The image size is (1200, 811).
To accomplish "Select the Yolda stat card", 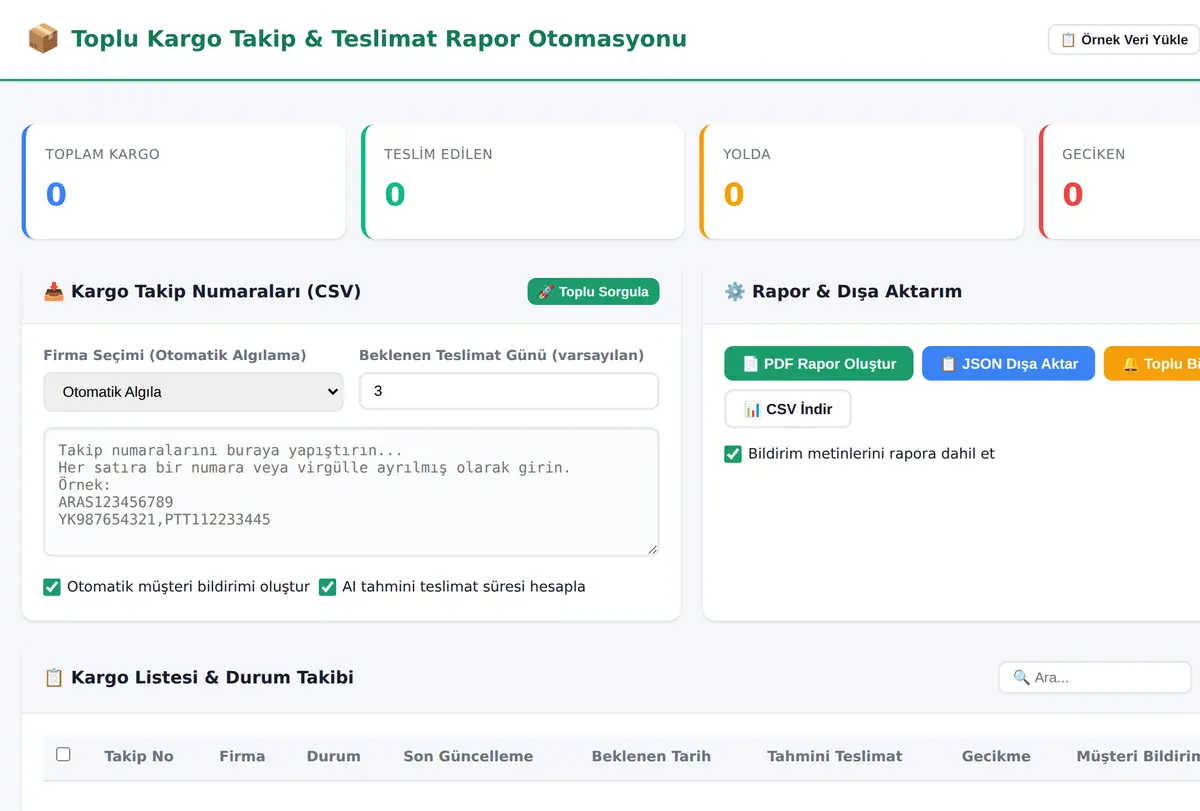I will coord(862,182).
